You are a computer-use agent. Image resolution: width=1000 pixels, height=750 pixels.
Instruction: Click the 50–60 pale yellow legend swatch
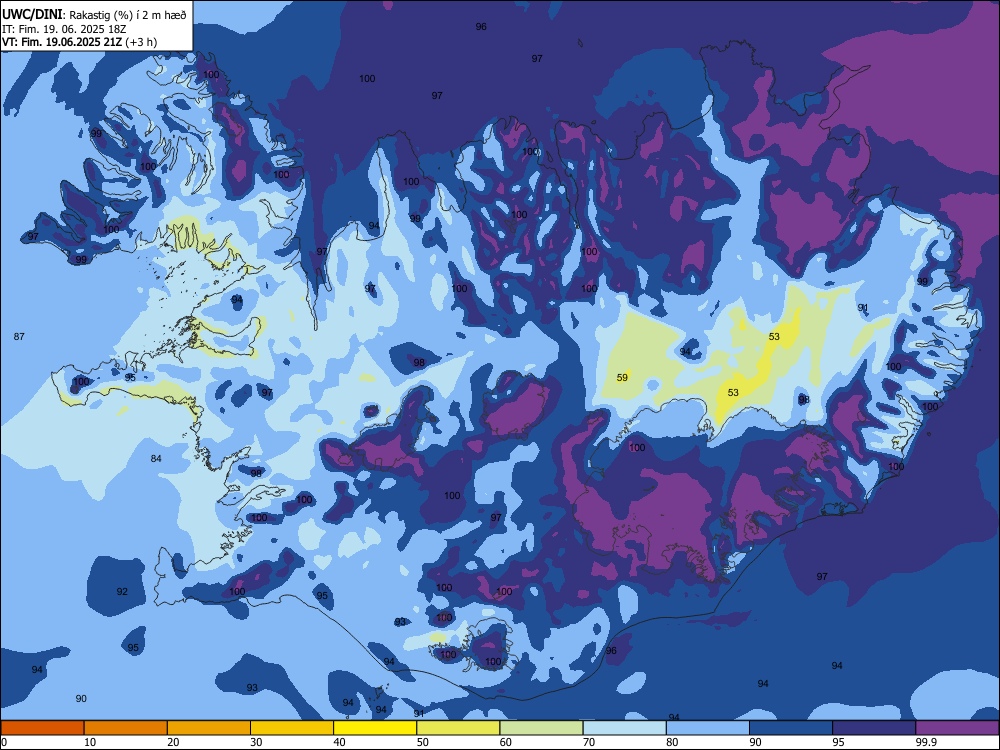click(459, 728)
